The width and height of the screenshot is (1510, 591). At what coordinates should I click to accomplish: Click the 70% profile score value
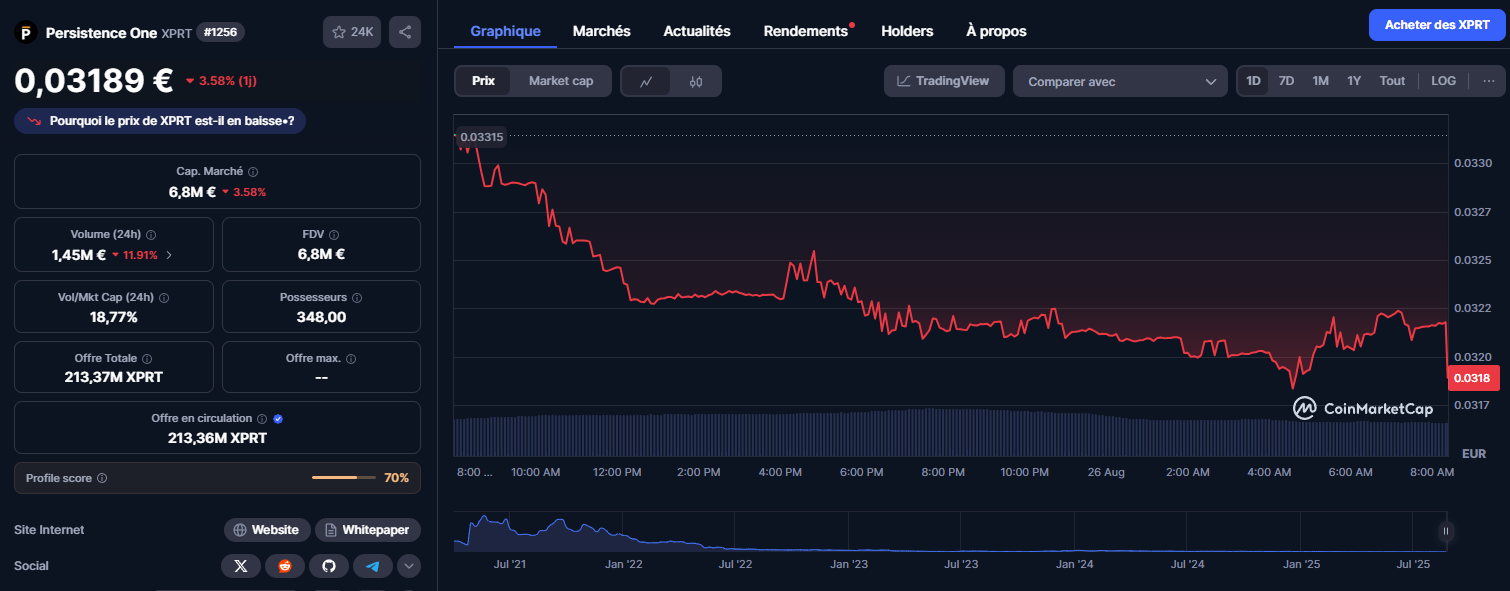click(396, 478)
